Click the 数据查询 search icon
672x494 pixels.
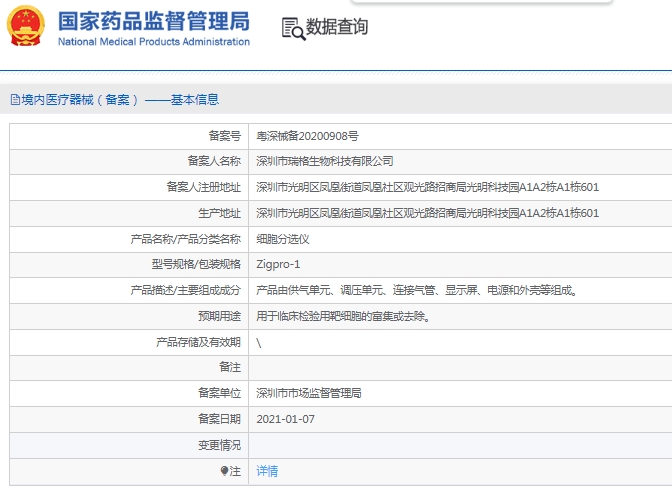point(294,29)
